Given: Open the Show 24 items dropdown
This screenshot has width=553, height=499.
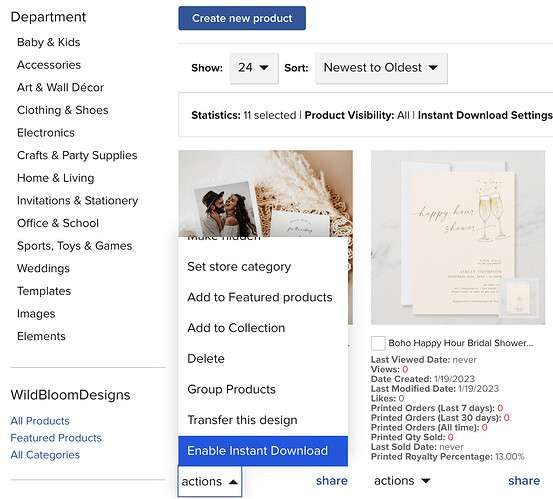Looking at the screenshot, I should 254,68.
